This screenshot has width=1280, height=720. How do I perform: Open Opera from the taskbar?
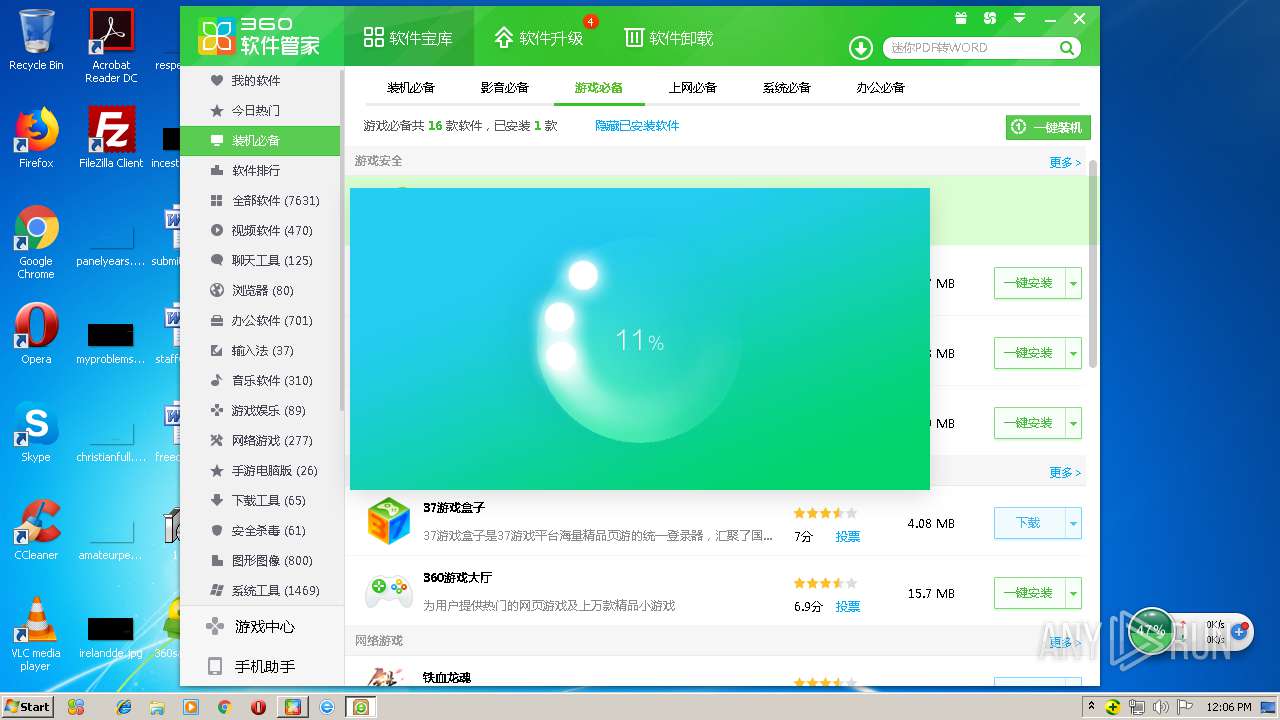tap(259, 707)
